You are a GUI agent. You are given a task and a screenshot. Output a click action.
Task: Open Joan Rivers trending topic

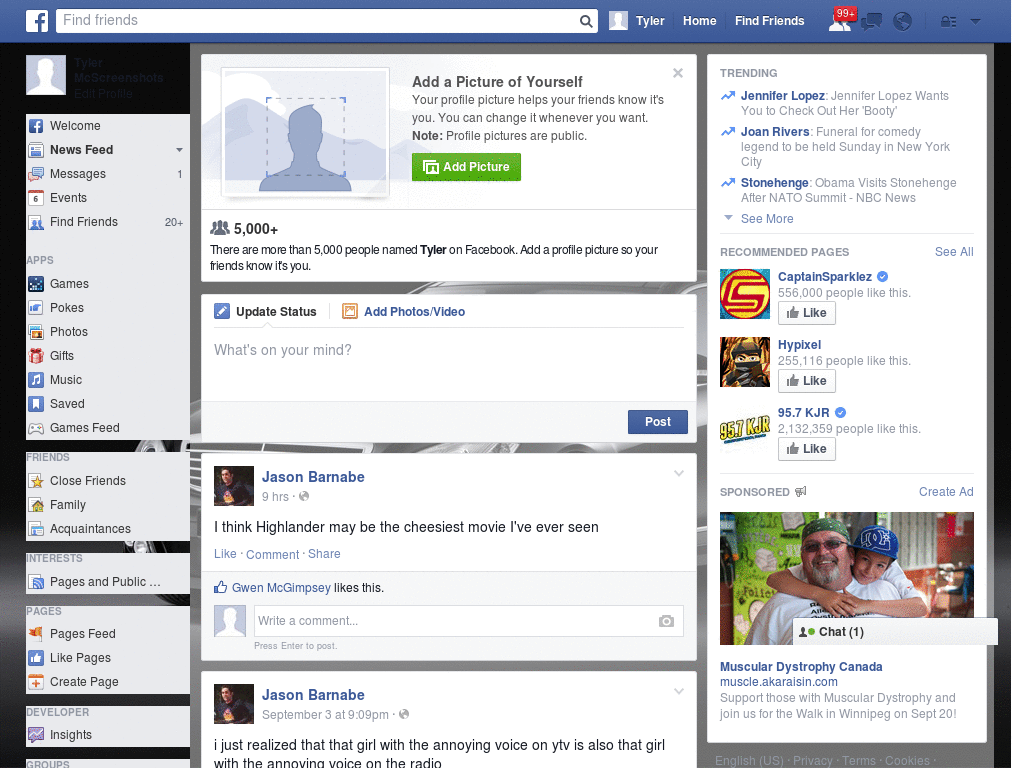pyautogui.click(x=775, y=132)
